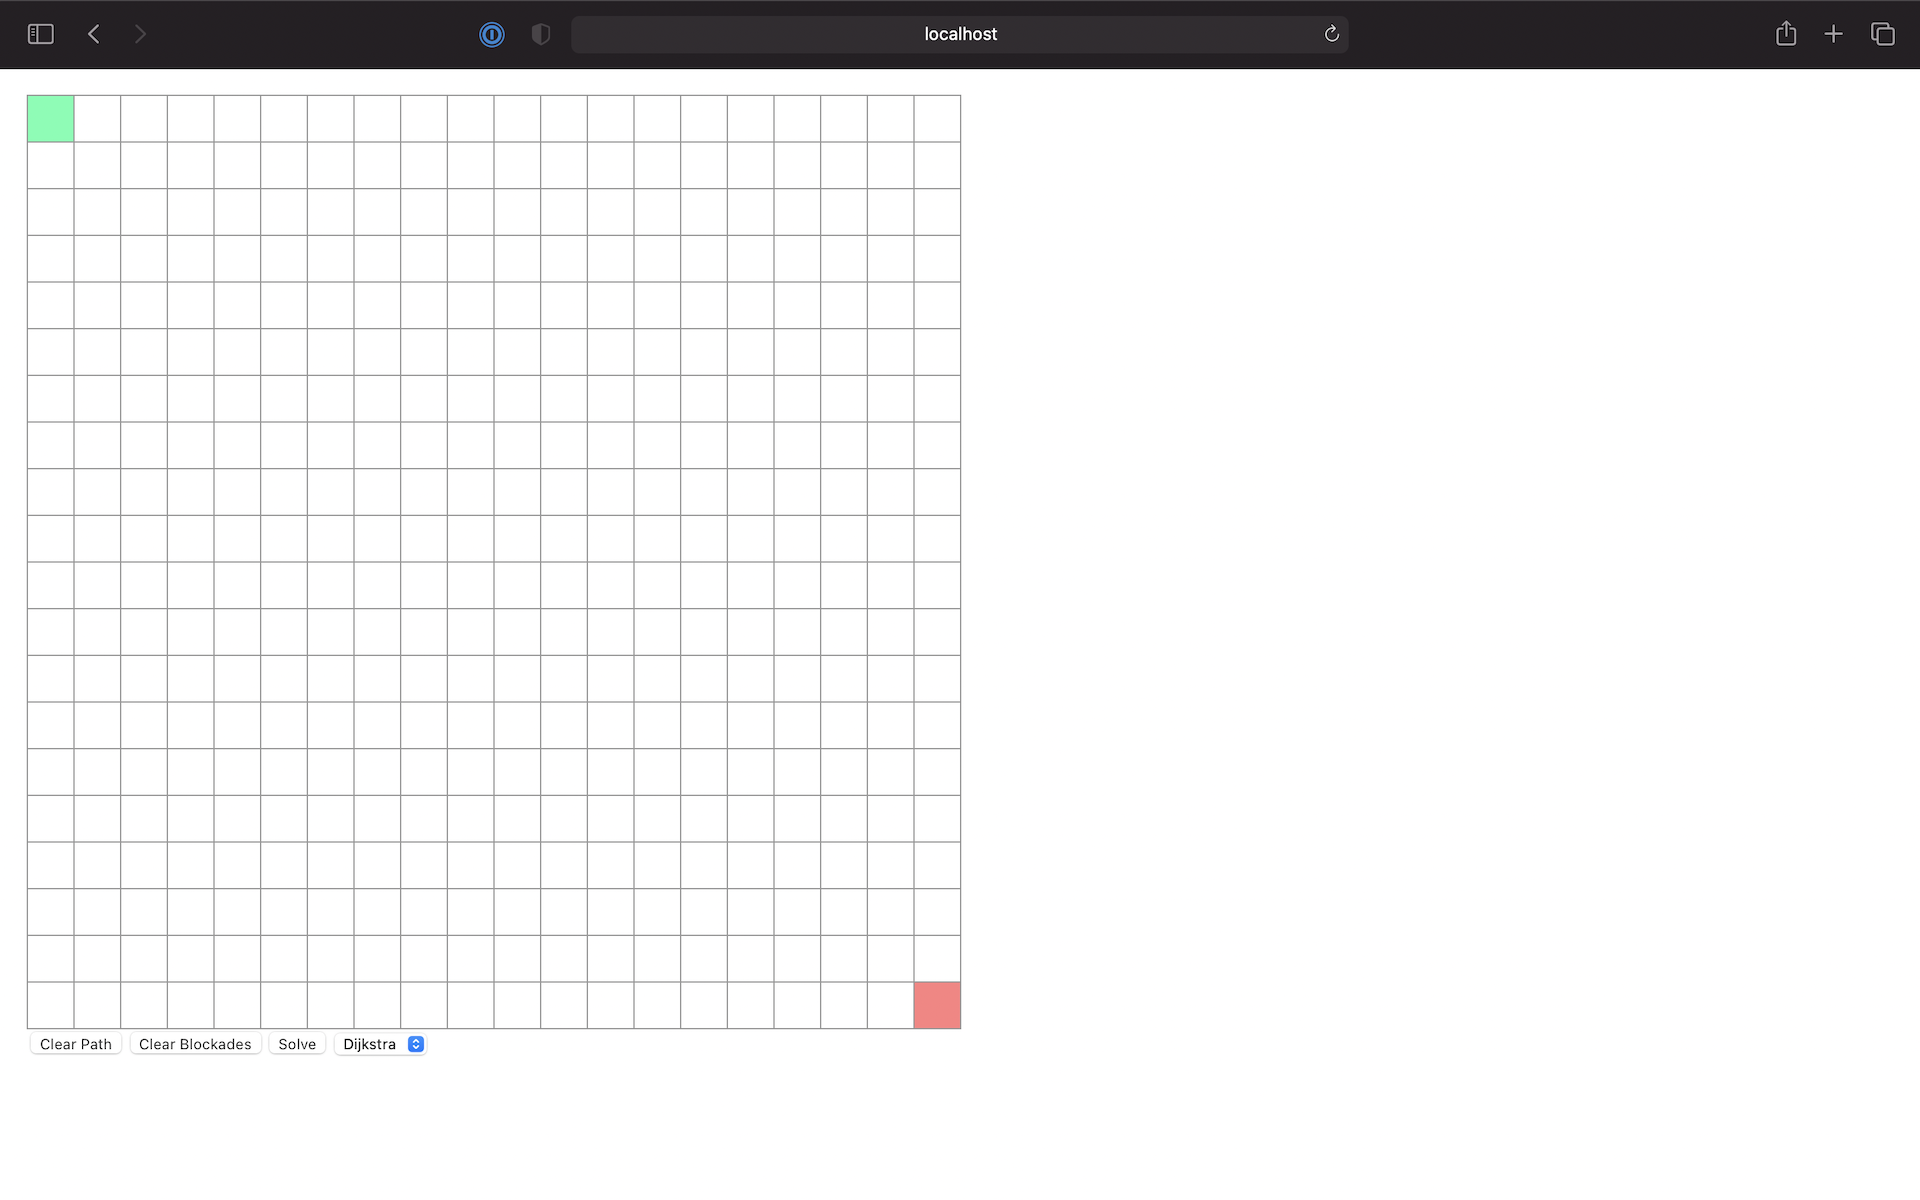Click the dropdown stepper arrows beside Dijkstra
1920x1200 pixels.
pyautogui.click(x=415, y=1043)
